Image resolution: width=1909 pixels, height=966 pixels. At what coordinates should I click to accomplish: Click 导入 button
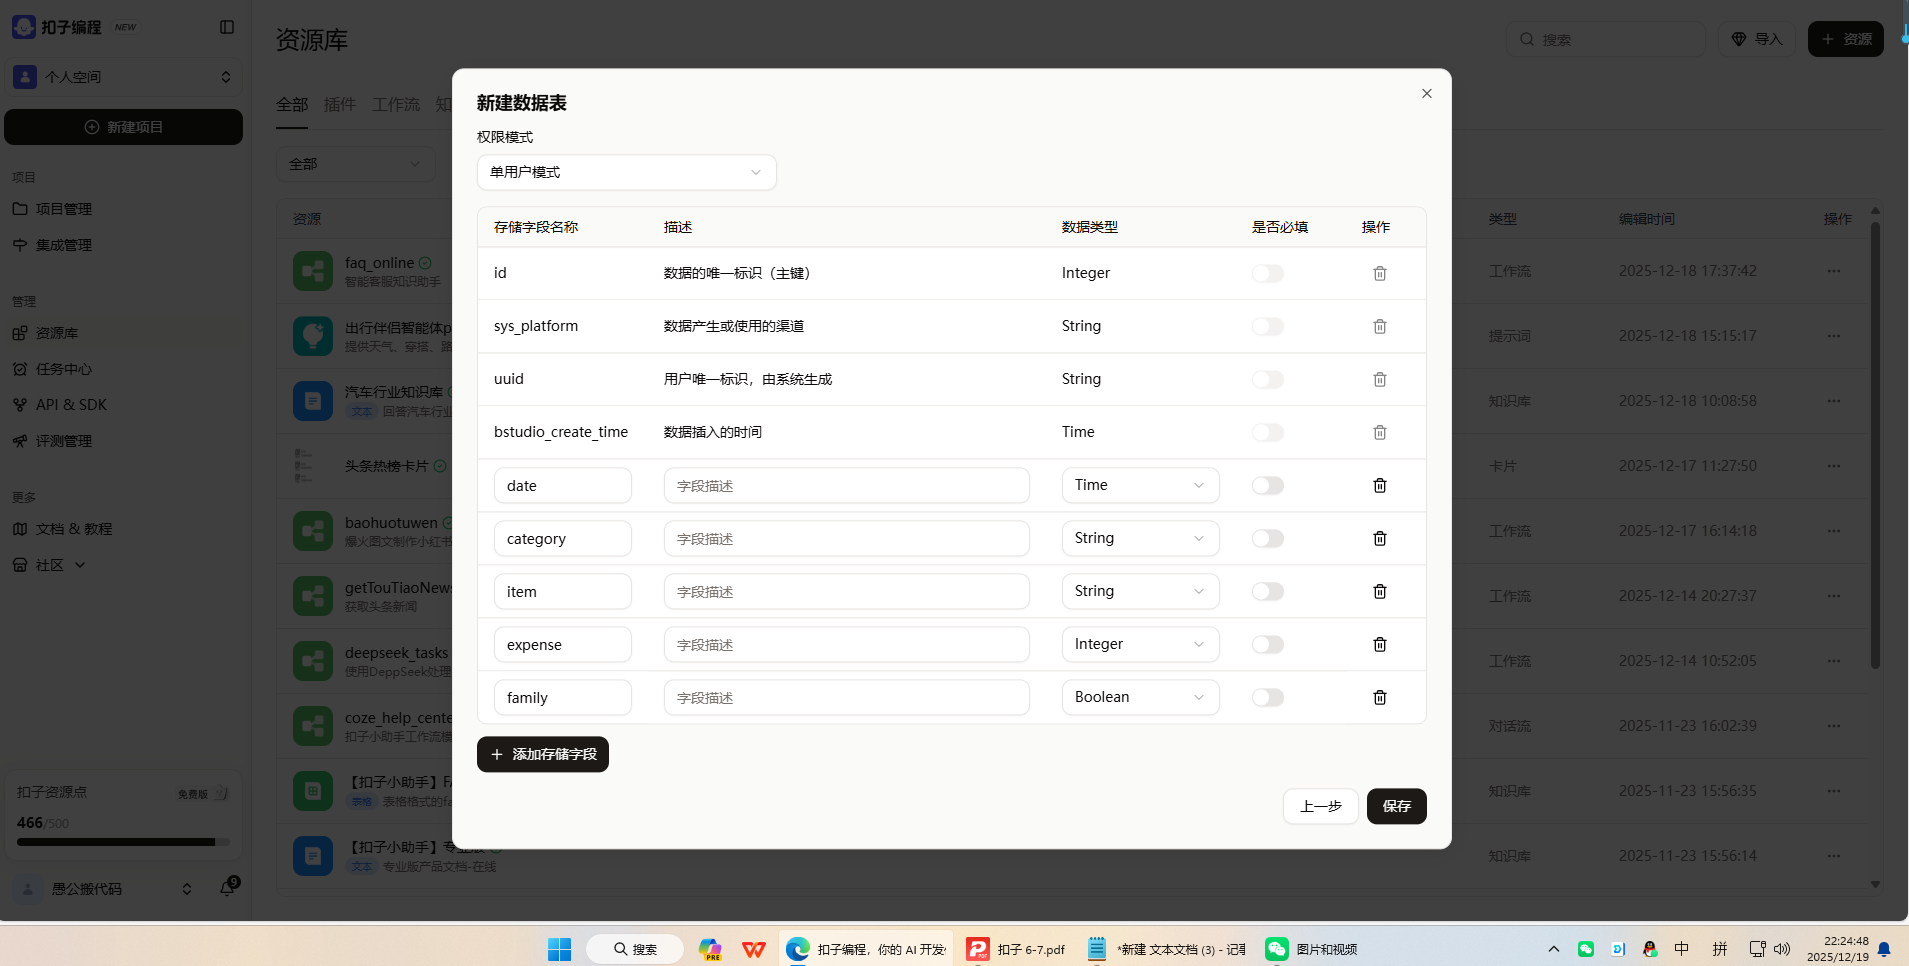pos(1757,39)
